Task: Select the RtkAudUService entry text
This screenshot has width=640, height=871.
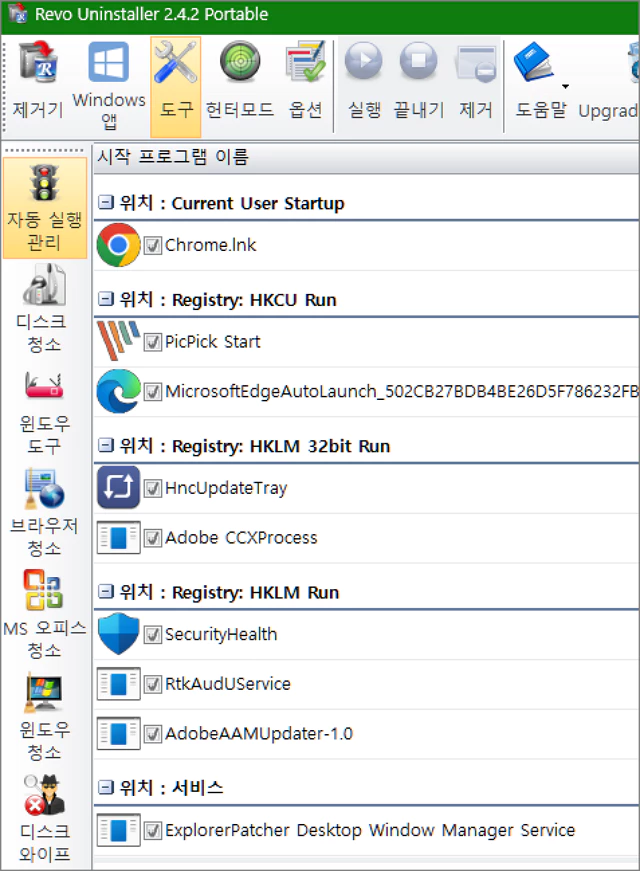Action: point(228,684)
